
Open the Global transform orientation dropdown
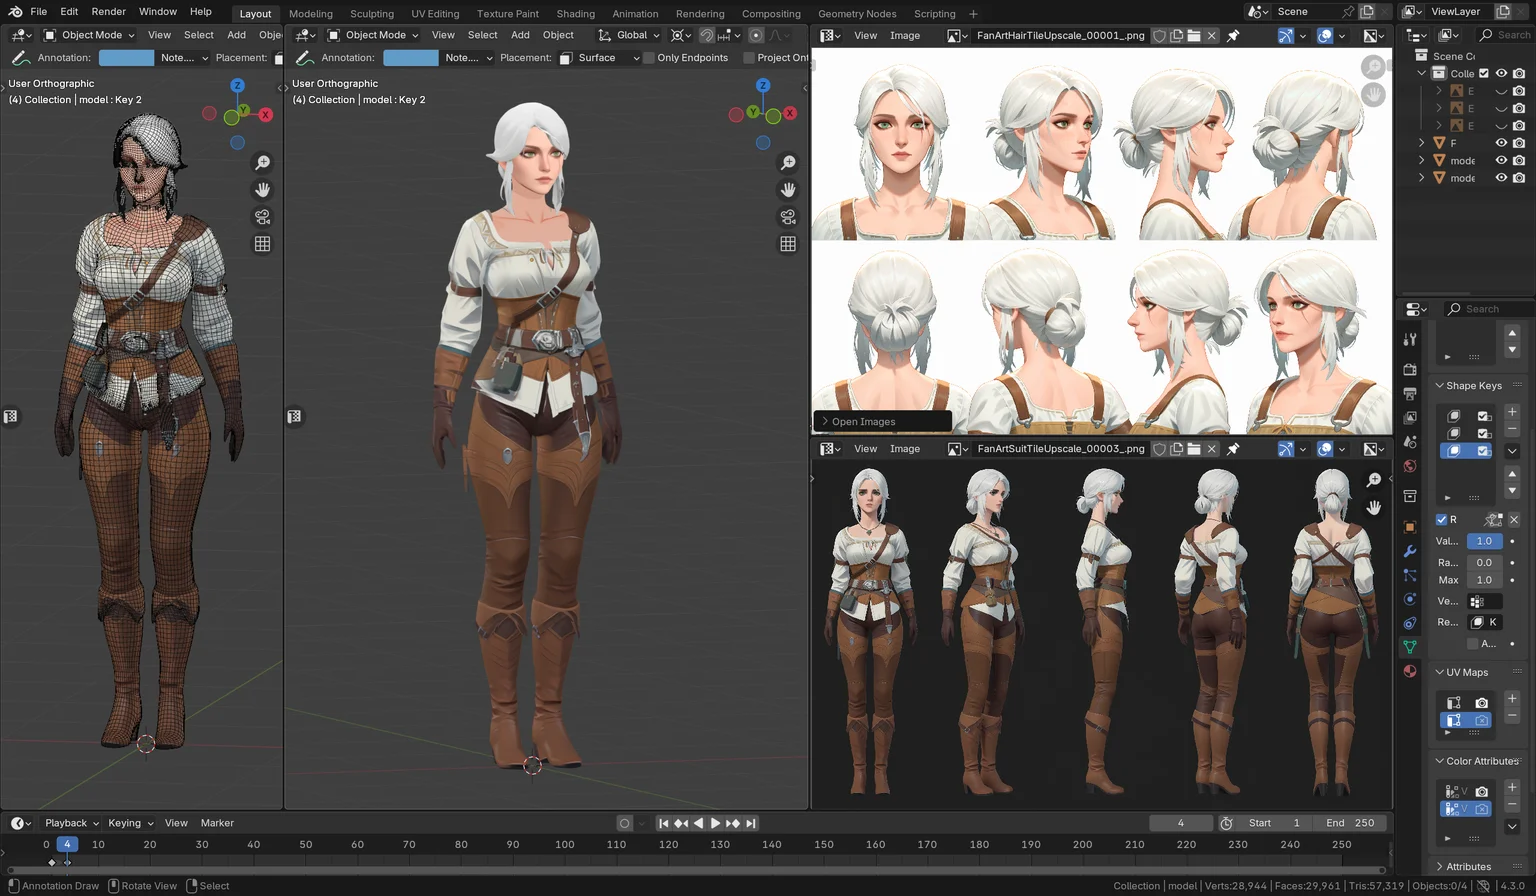(x=630, y=35)
